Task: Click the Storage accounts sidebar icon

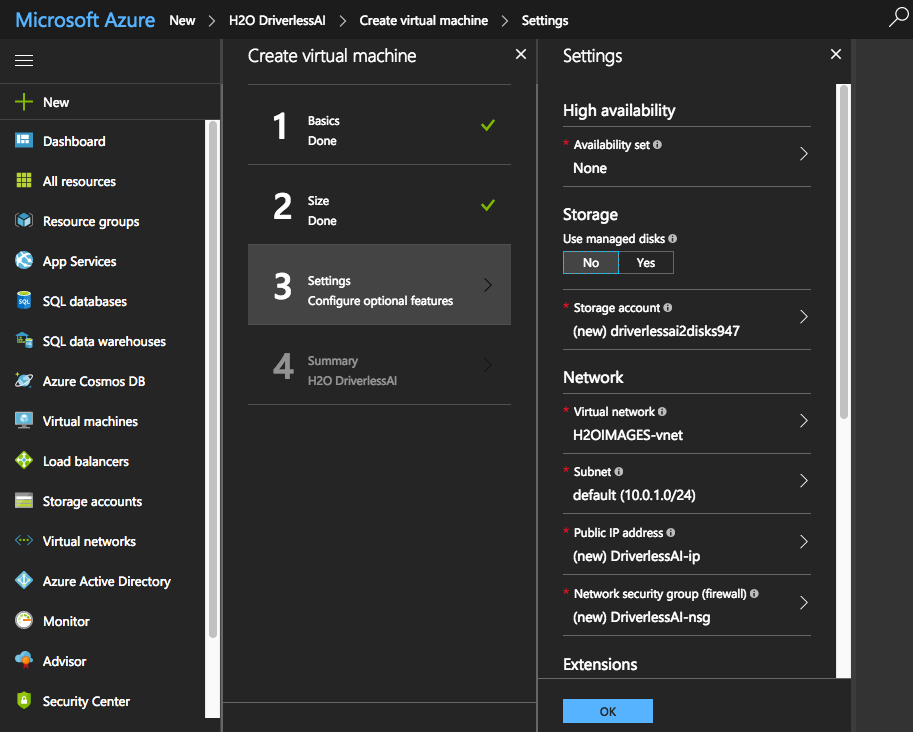Action: click(22, 501)
